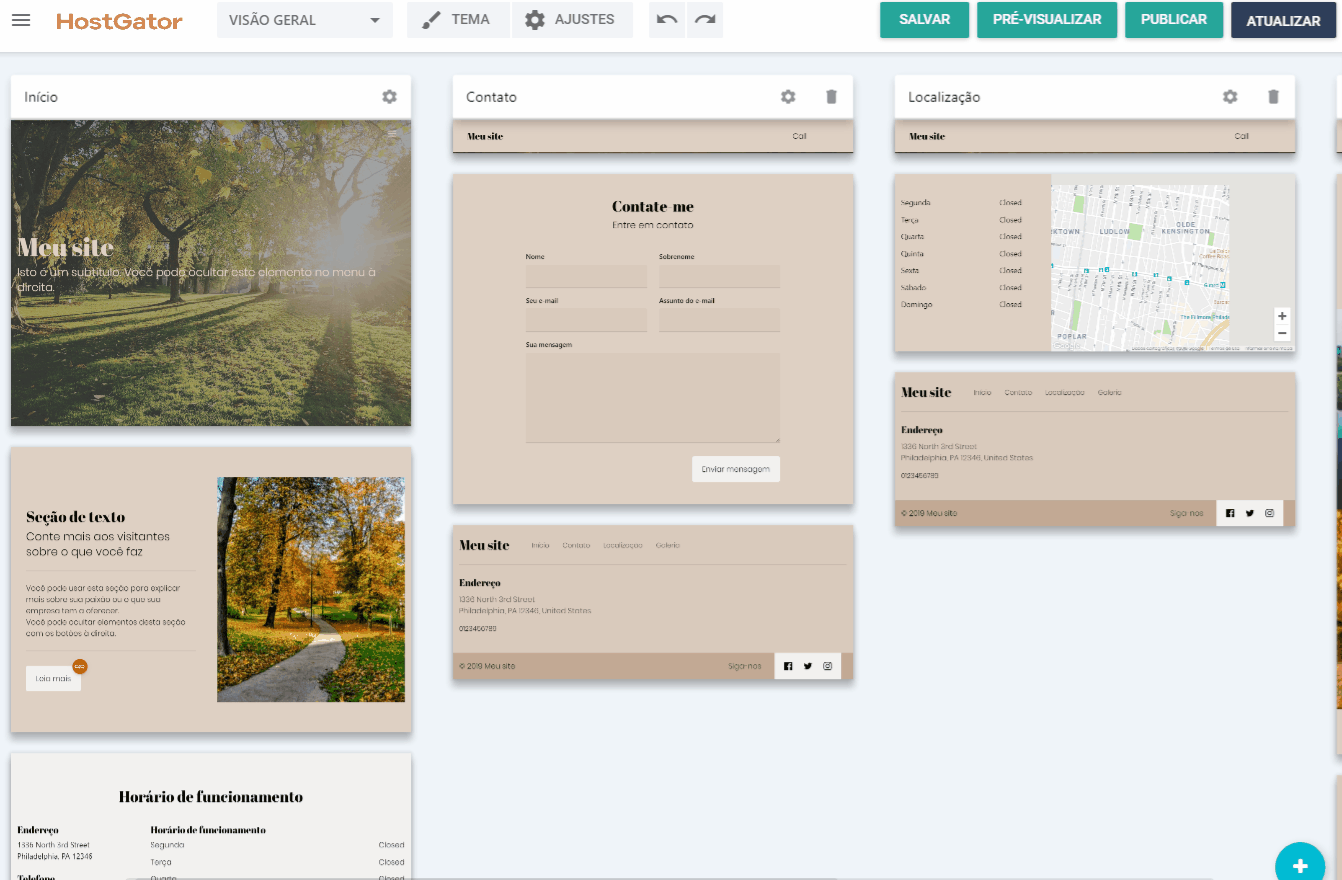Viewport: 1342px width, 880px height.
Task: Select the Meu site hero title
Action: coord(66,248)
